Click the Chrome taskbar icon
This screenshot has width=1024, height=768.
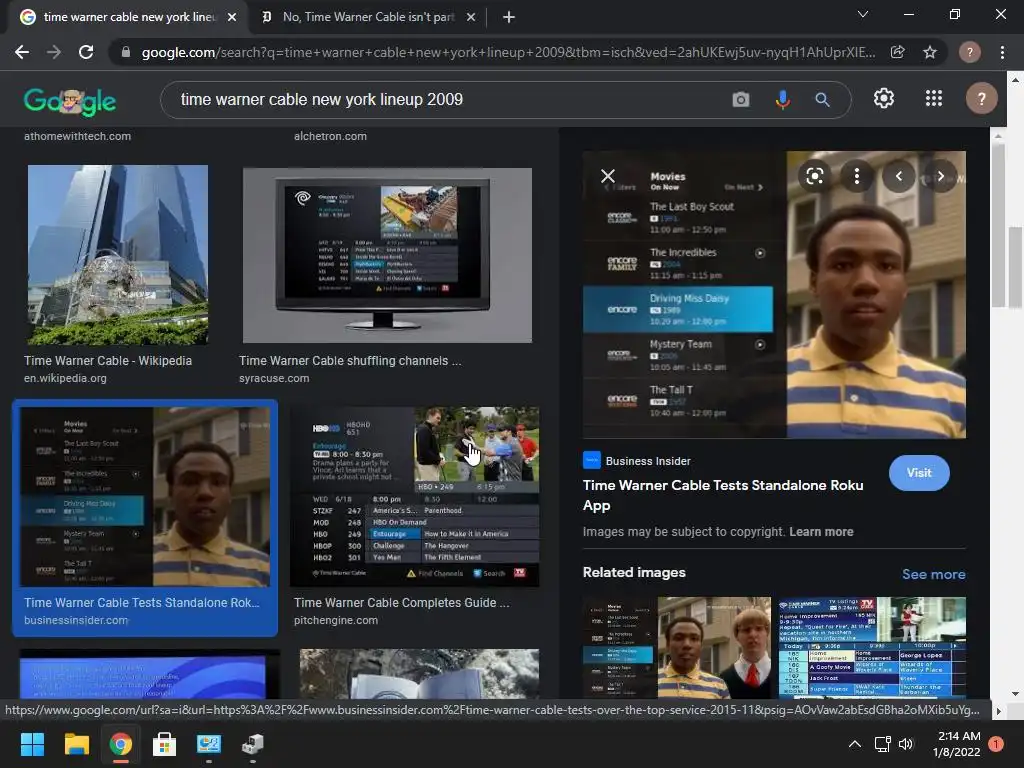(x=120, y=744)
